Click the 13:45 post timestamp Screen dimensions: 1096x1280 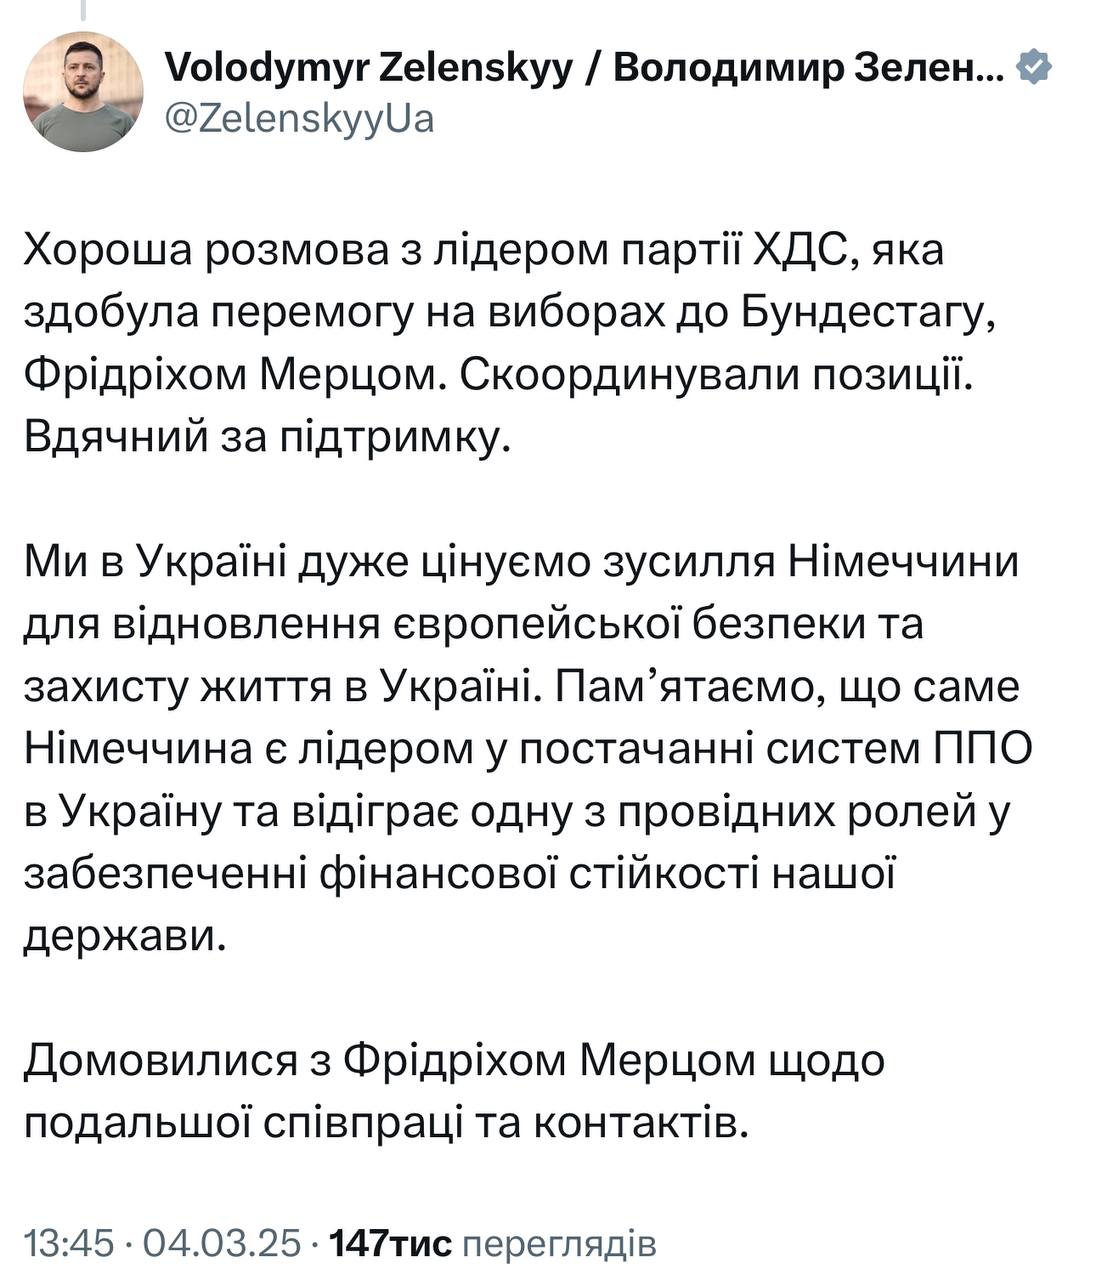coord(70,1243)
